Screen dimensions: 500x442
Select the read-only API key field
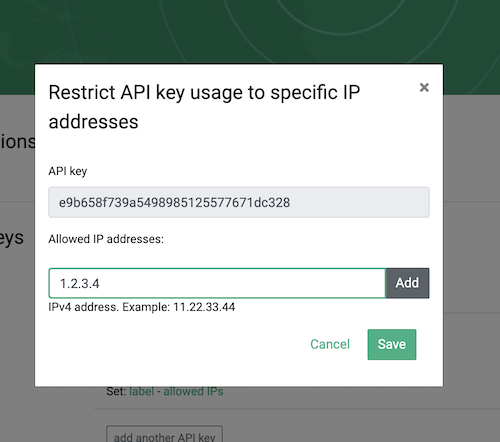pos(239,202)
